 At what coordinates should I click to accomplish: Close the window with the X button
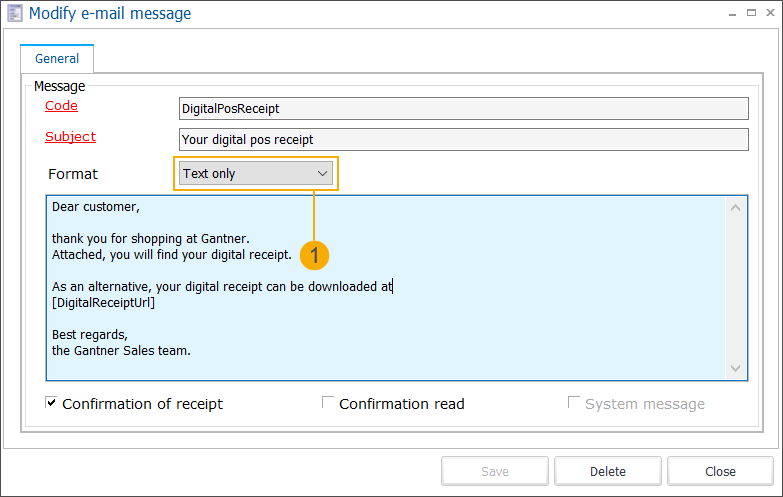coord(771,13)
